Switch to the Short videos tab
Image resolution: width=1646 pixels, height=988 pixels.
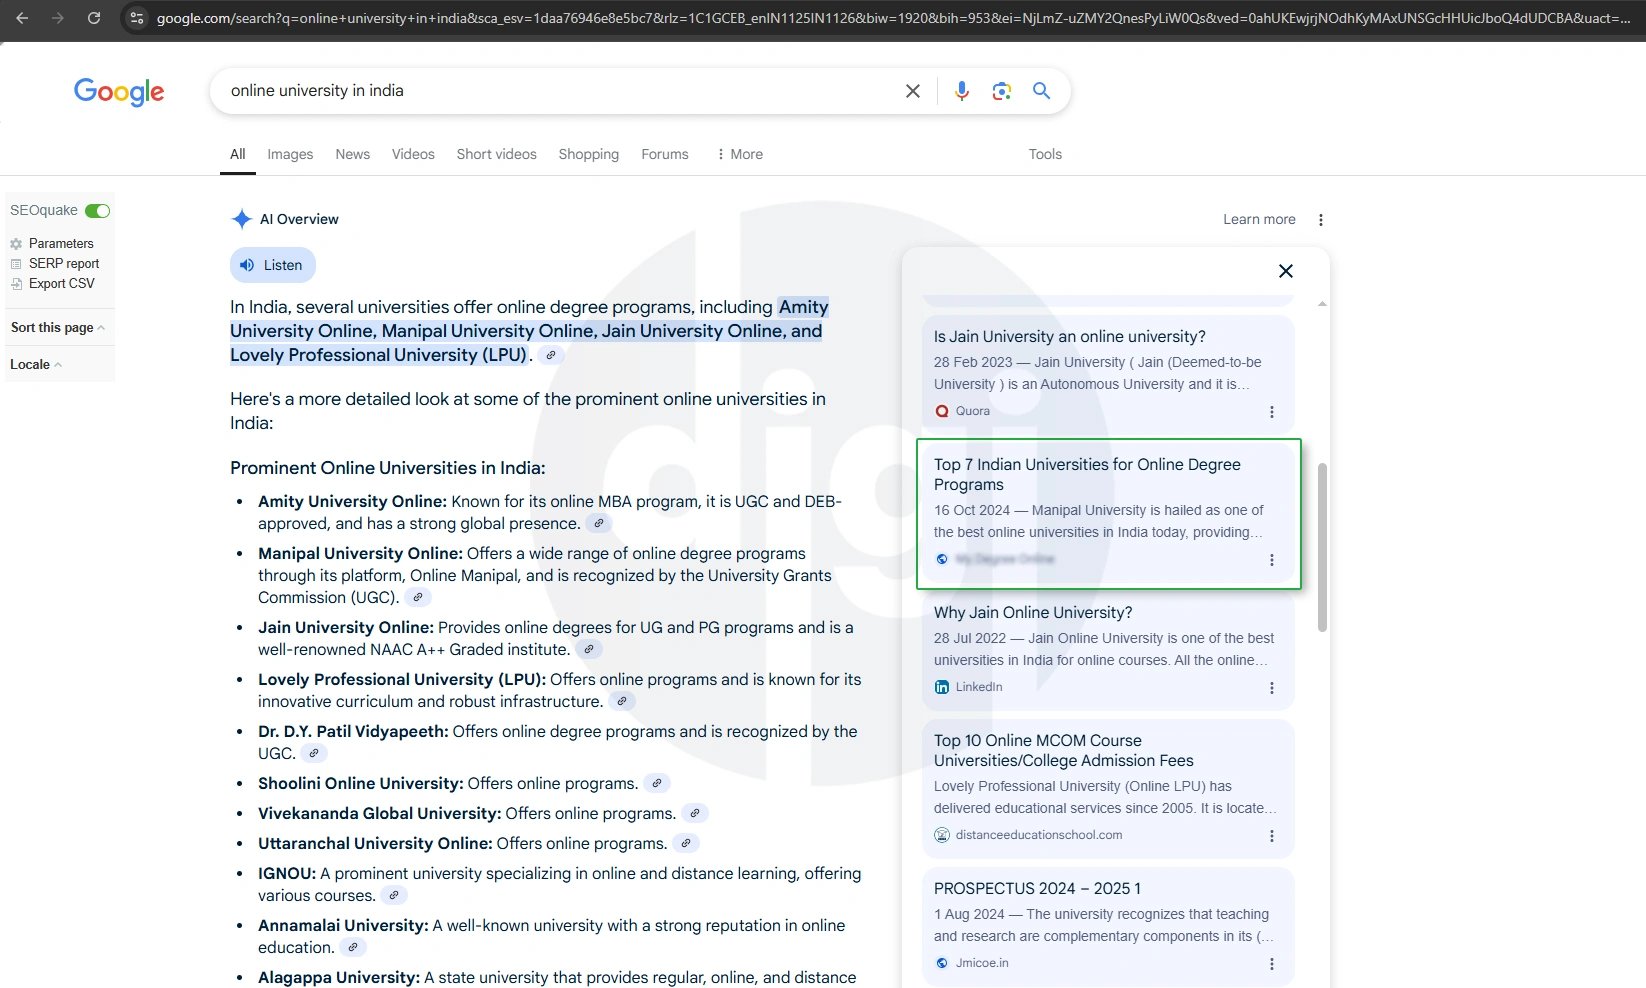(497, 154)
